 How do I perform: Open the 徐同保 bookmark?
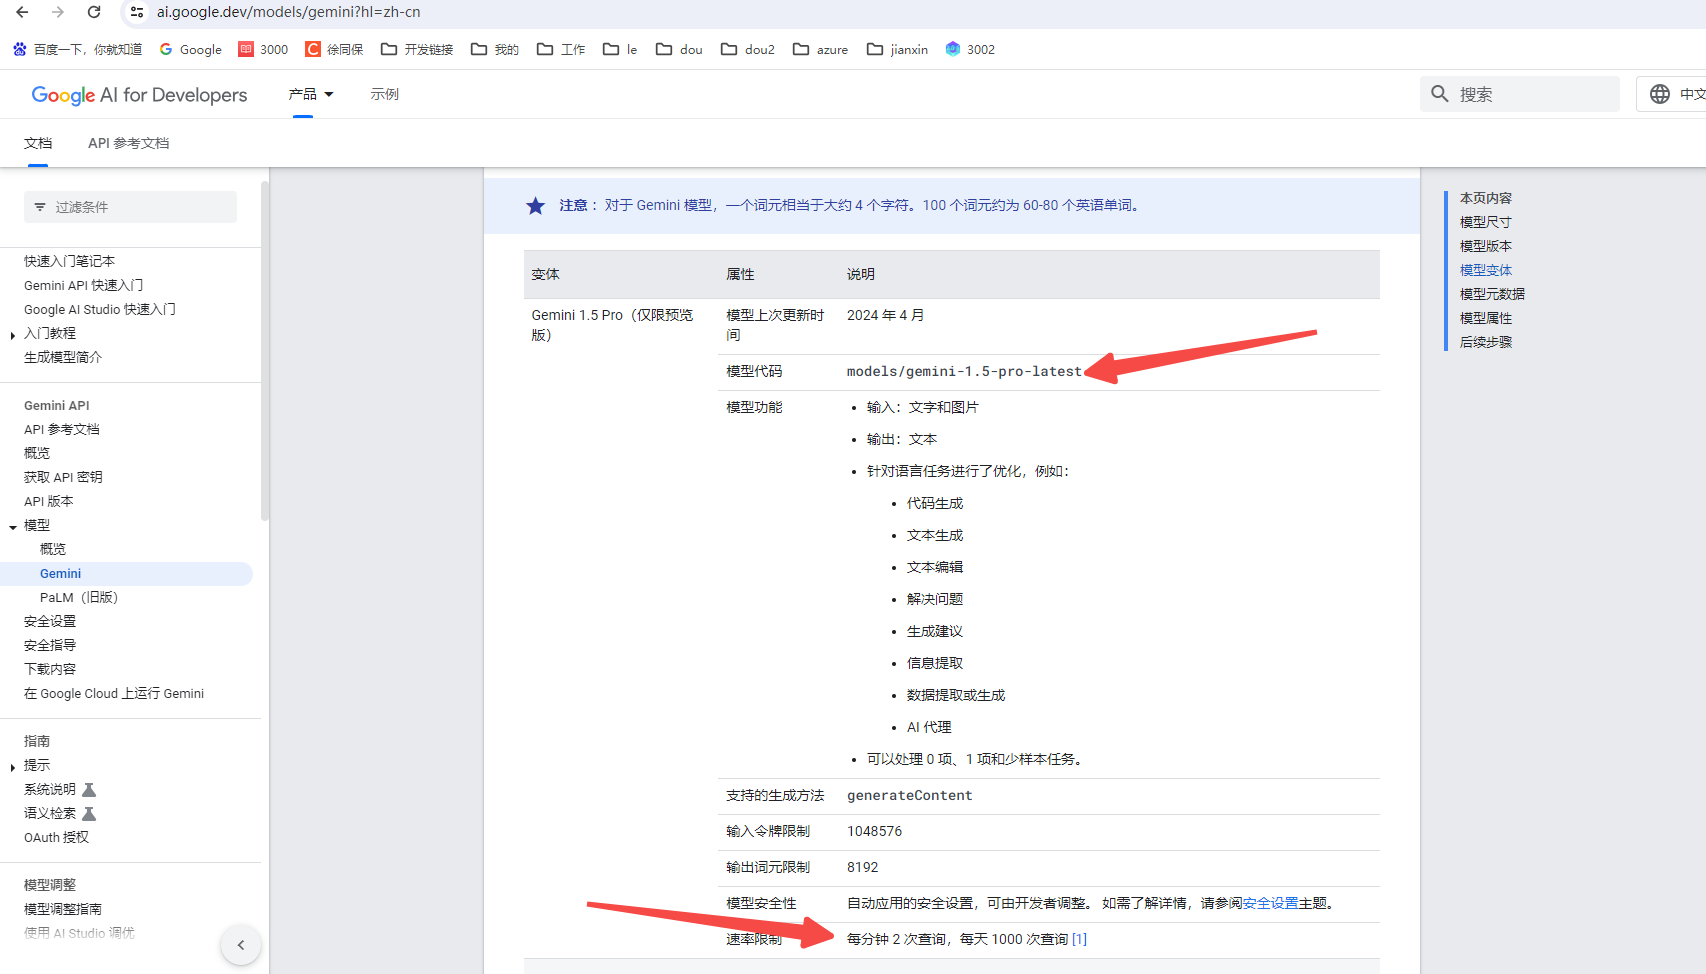334,49
